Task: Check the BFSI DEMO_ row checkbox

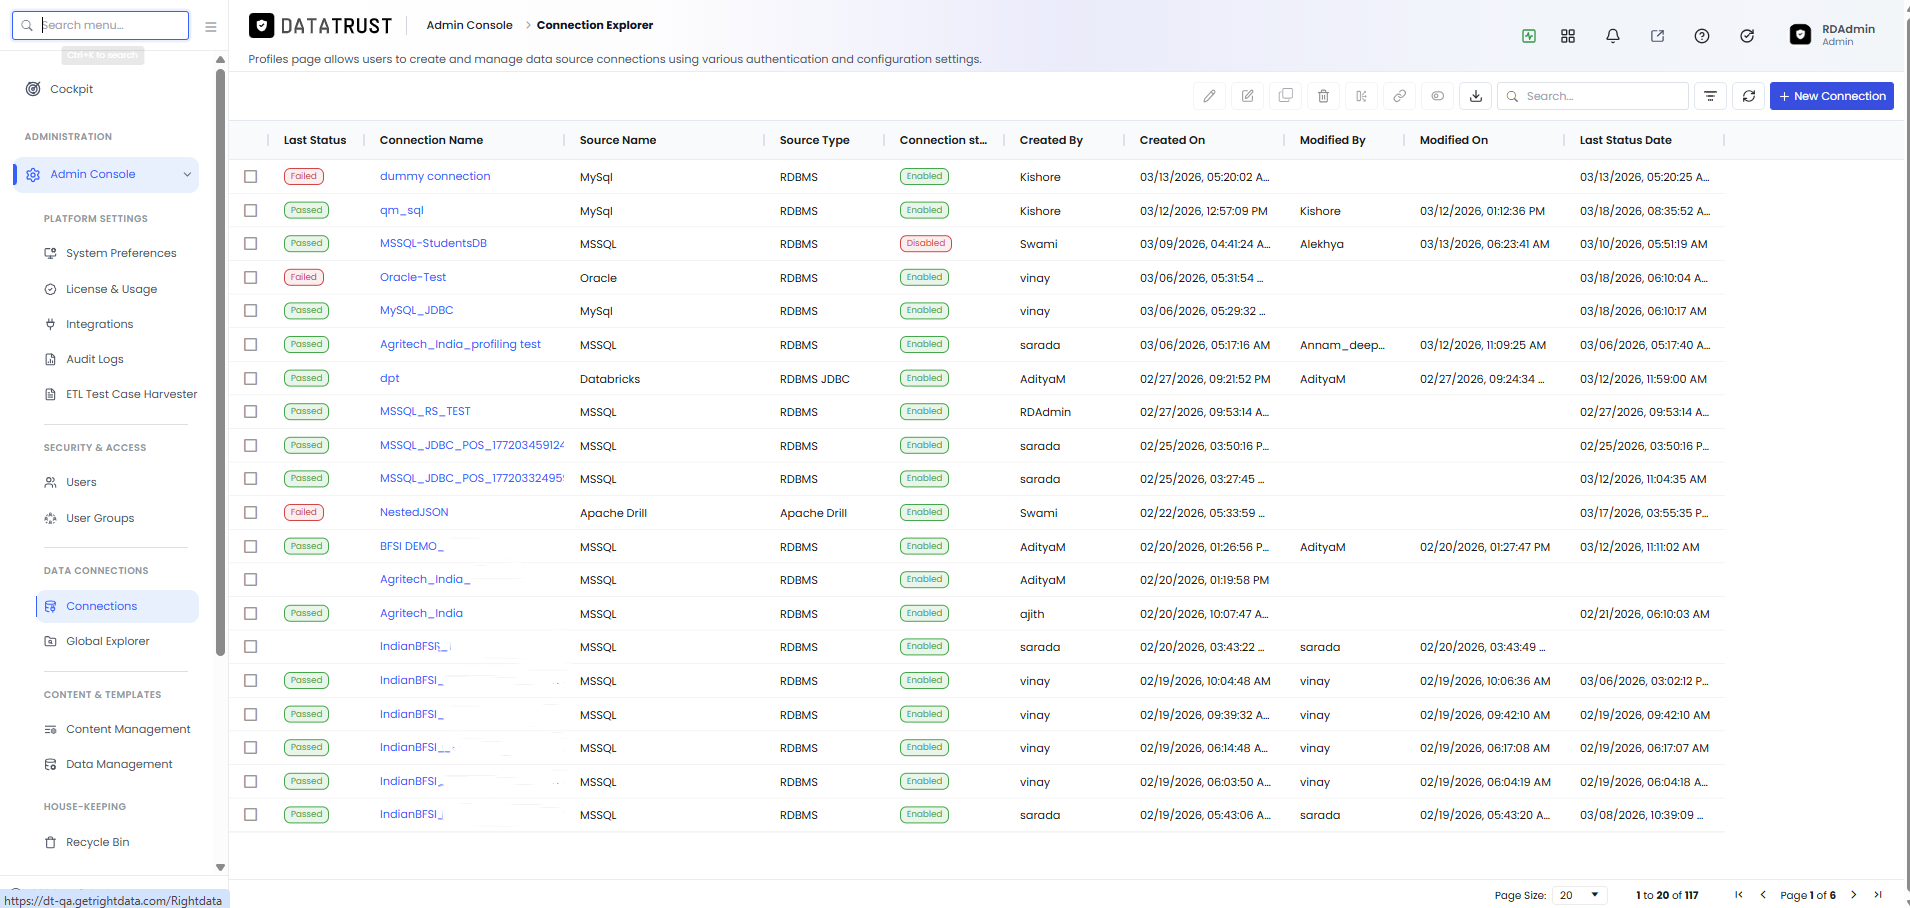Action: click(x=251, y=547)
